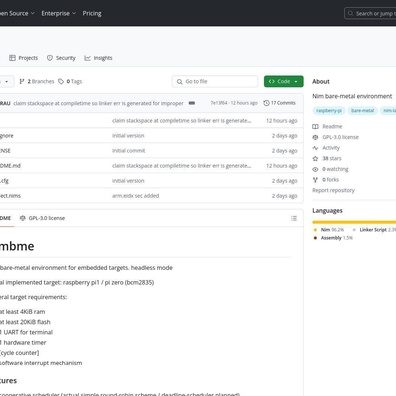Open the .nims project file
The width and height of the screenshot is (396, 396).
point(10,196)
